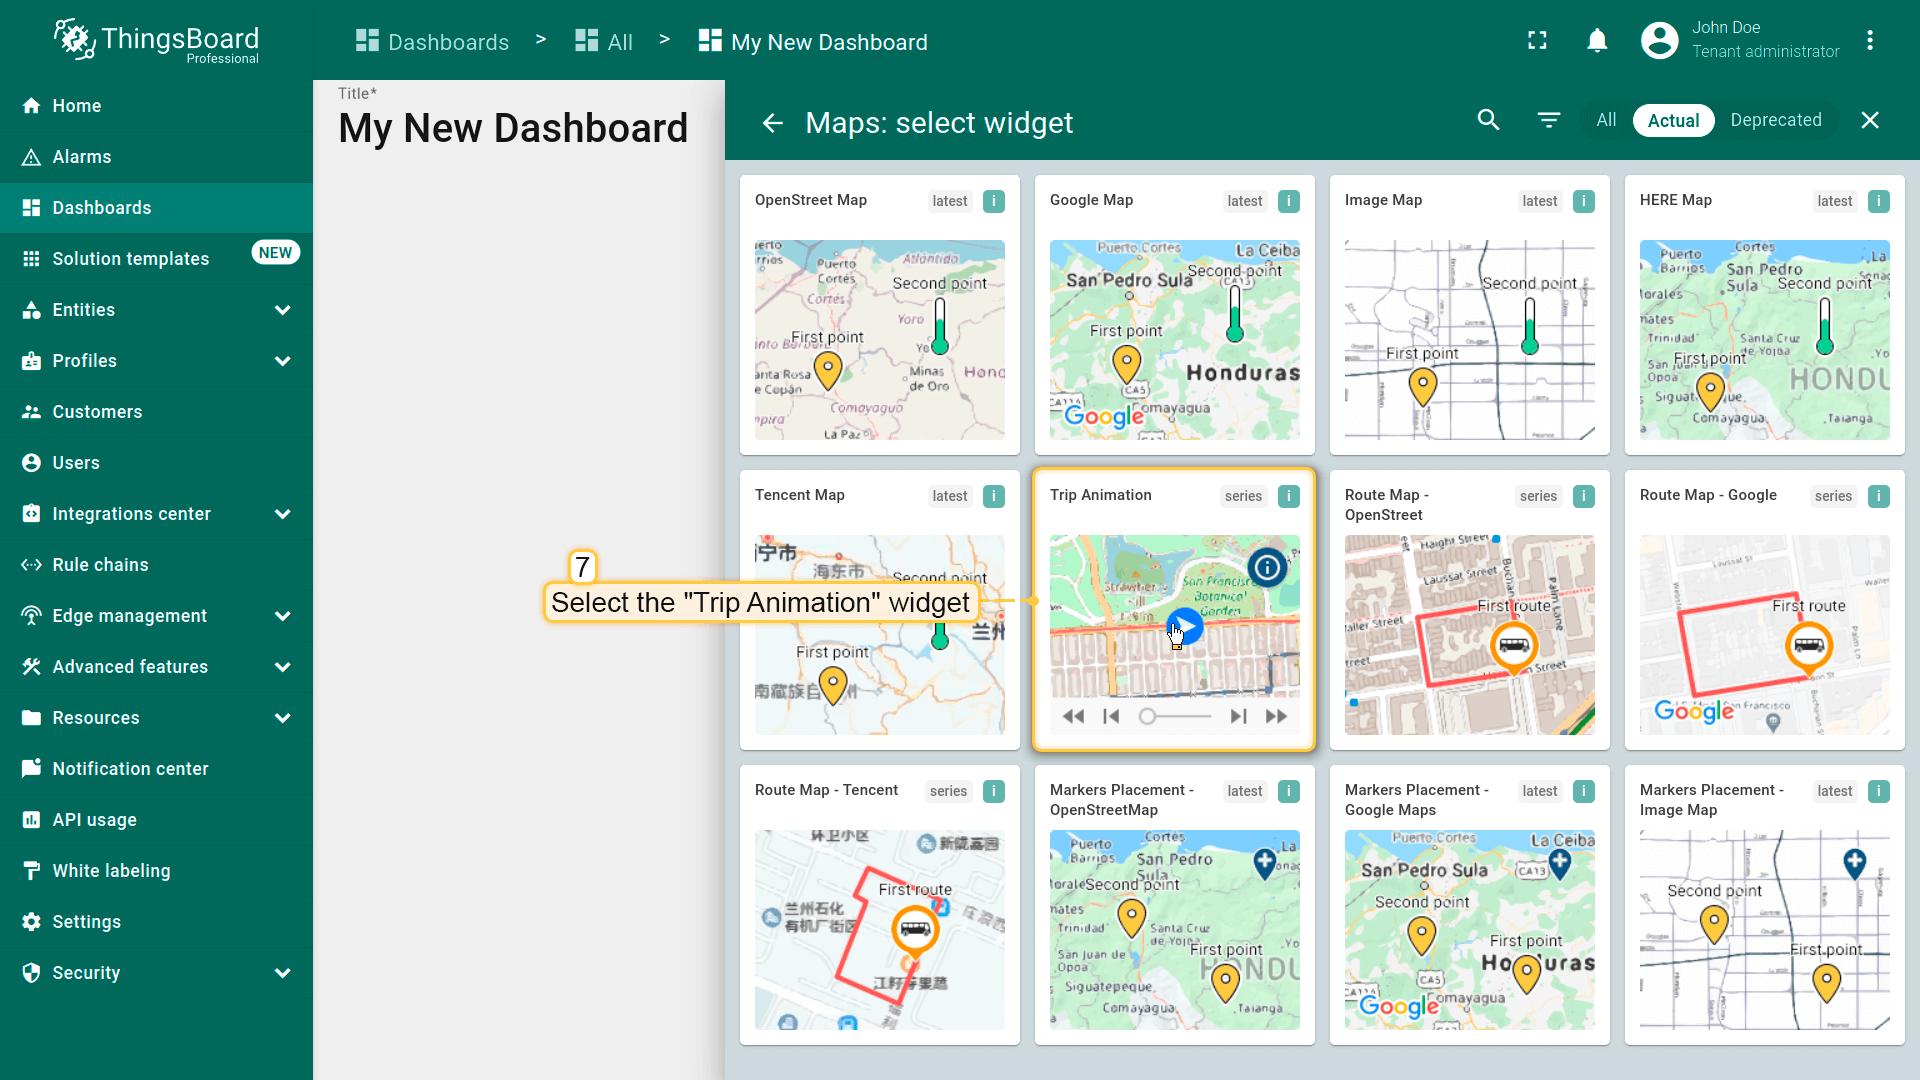The image size is (1920, 1080).
Task: Open the Users page
Action: 156,463
